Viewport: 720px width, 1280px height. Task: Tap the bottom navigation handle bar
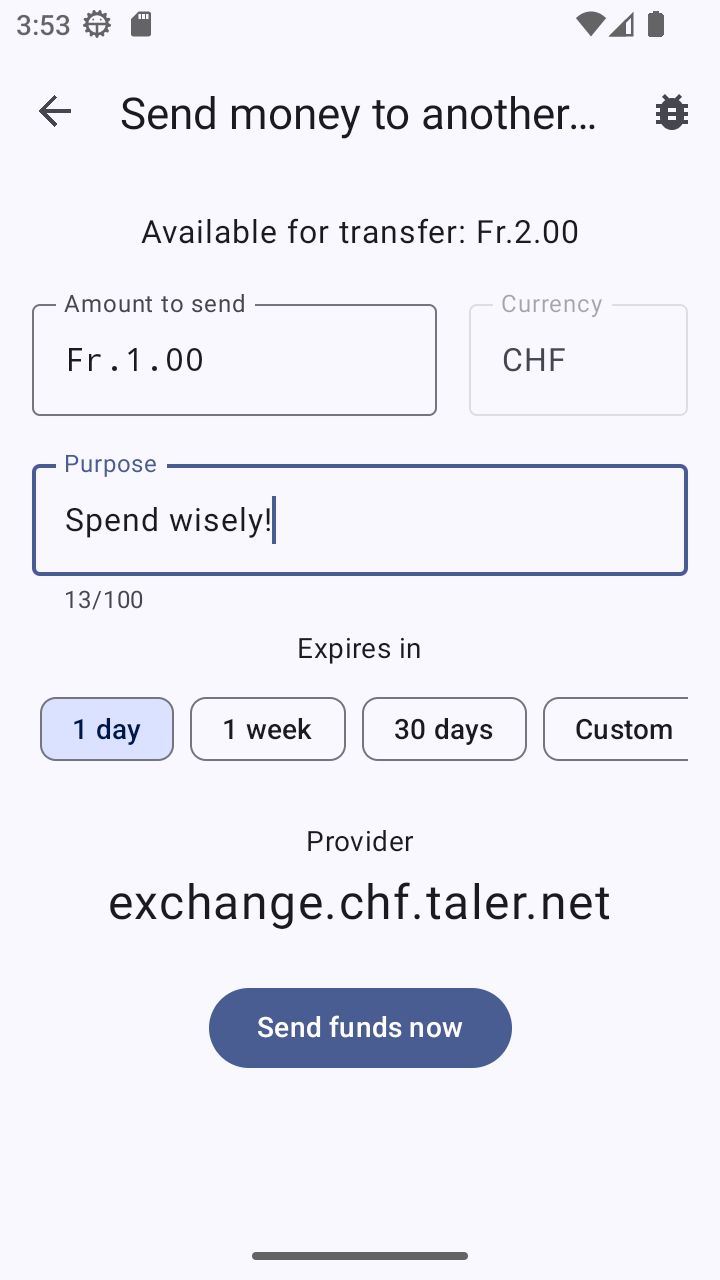(360, 1256)
